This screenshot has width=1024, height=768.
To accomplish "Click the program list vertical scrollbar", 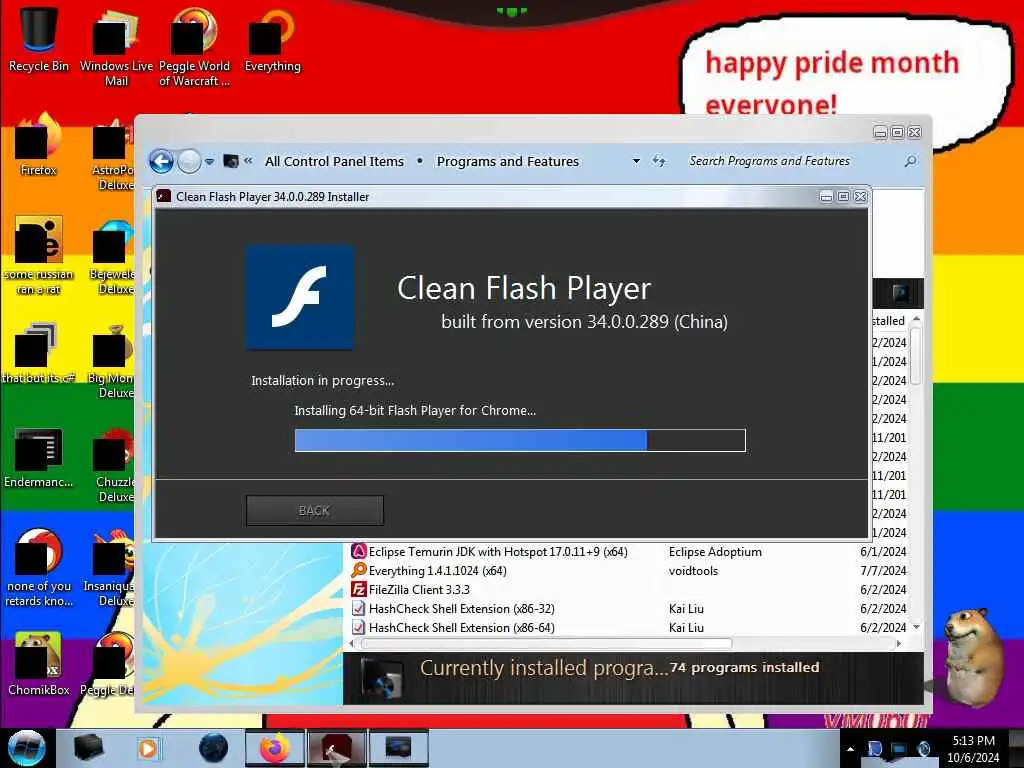I will click(916, 356).
